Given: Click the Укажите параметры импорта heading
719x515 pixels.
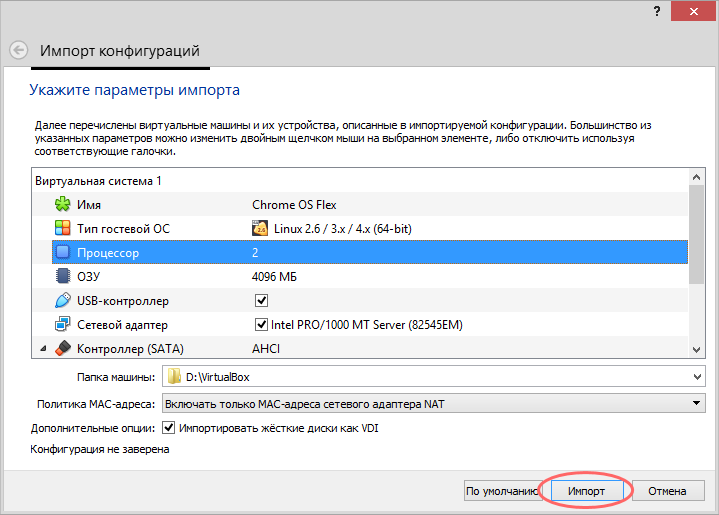Looking at the screenshot, I should [x=134, y=90].
